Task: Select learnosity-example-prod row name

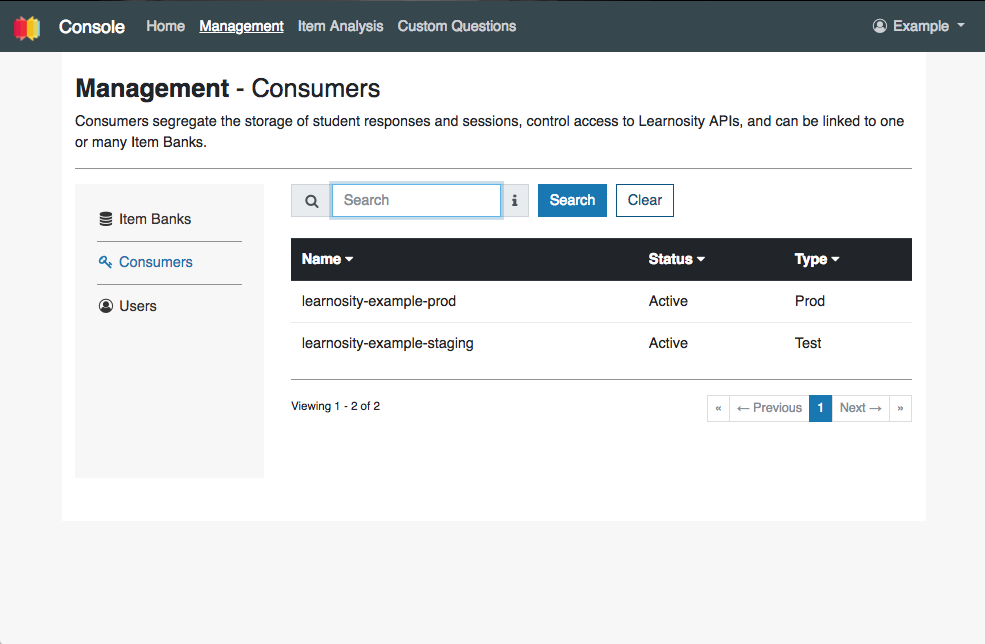Action: (379, 301)
